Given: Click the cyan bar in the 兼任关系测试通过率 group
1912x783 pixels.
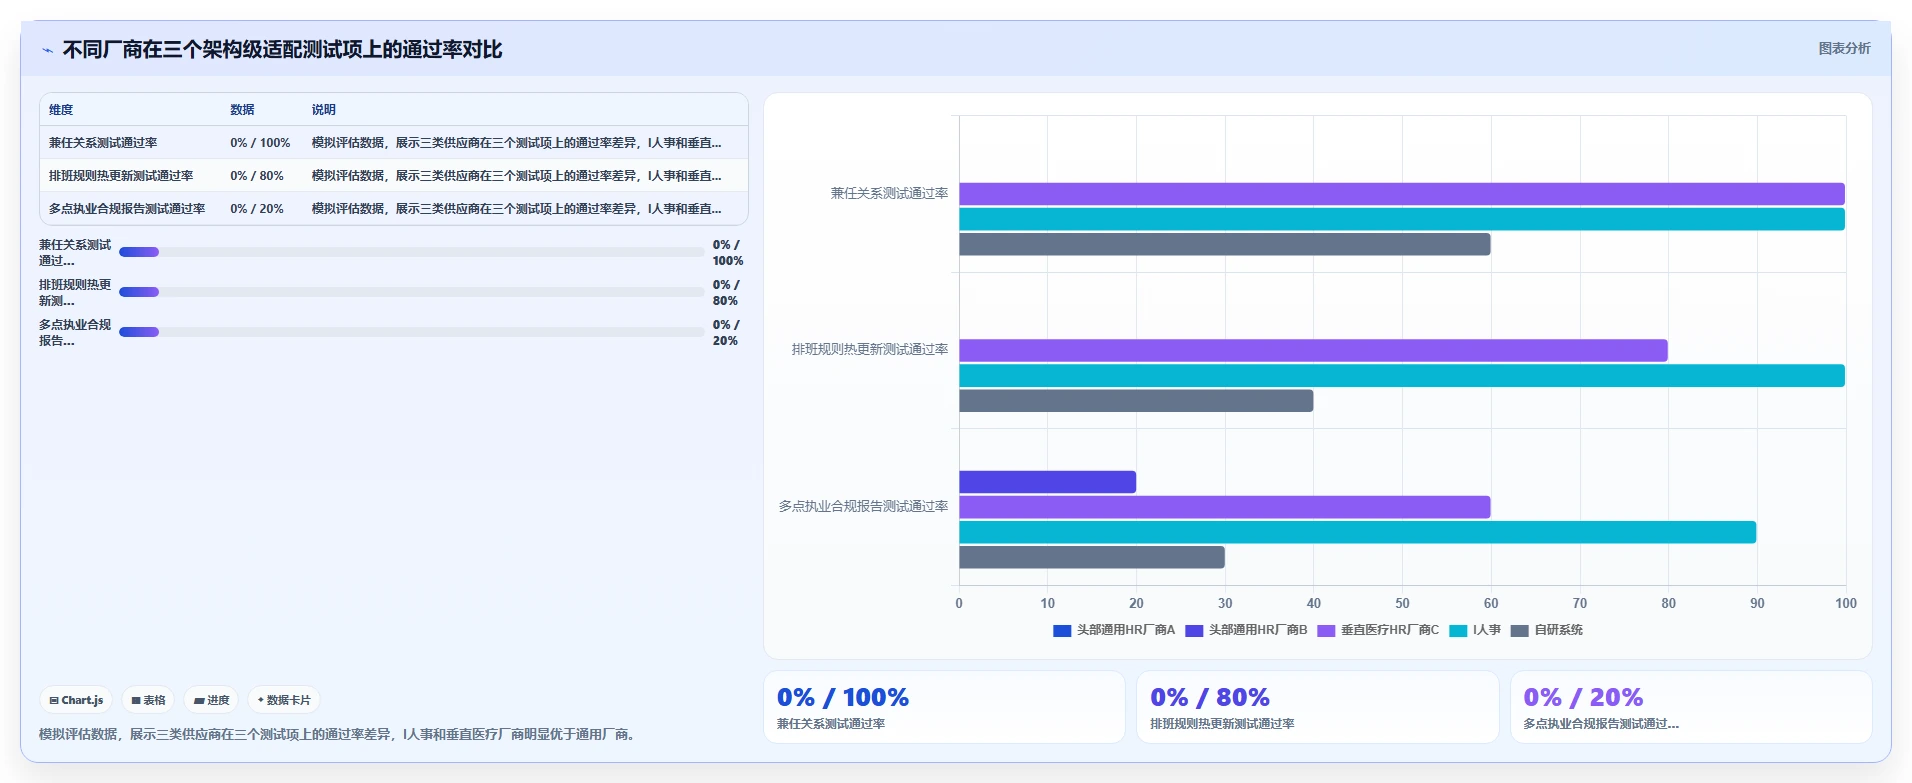Looking at the screenshot, I should coord(1402,219).
